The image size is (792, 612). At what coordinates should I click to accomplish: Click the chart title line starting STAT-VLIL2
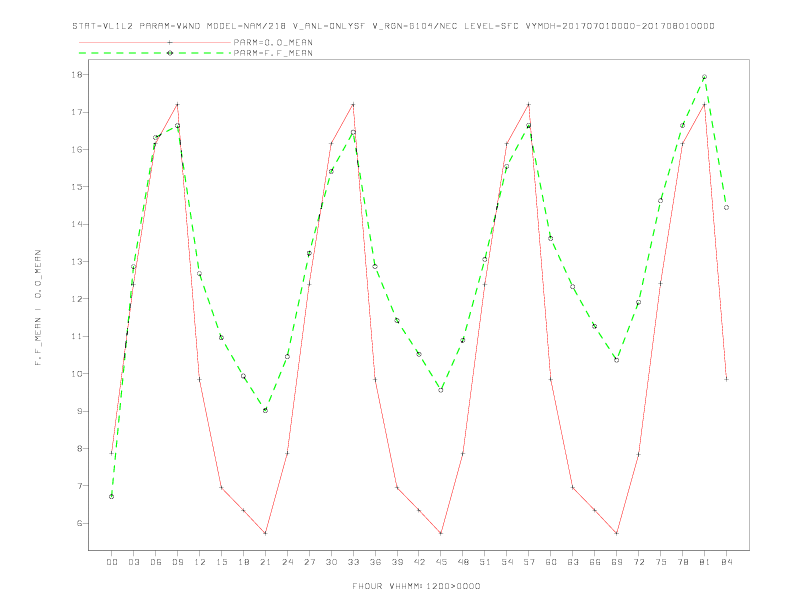coord(393,26)
